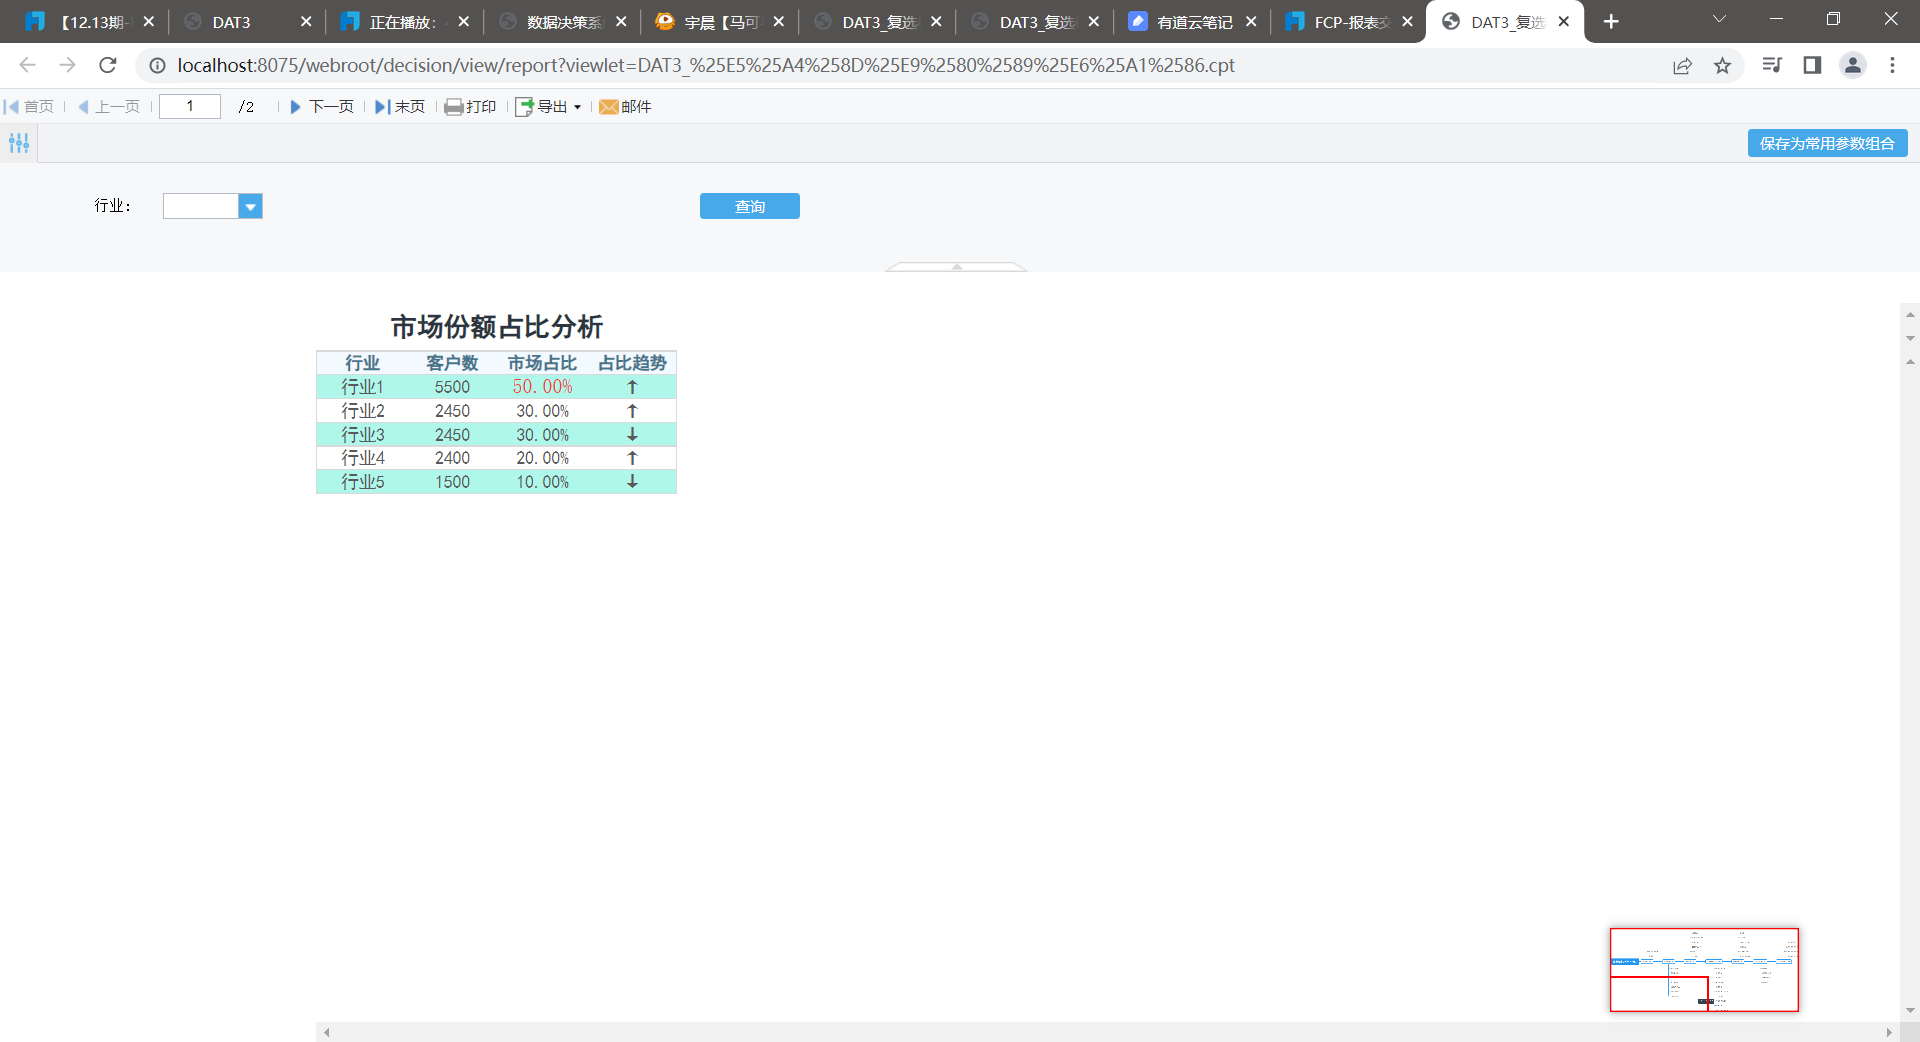The height and width of the screenshot is (1042, 1920).
Task: Click the up arrow in 行业4 row
Action: pos(632,458)
